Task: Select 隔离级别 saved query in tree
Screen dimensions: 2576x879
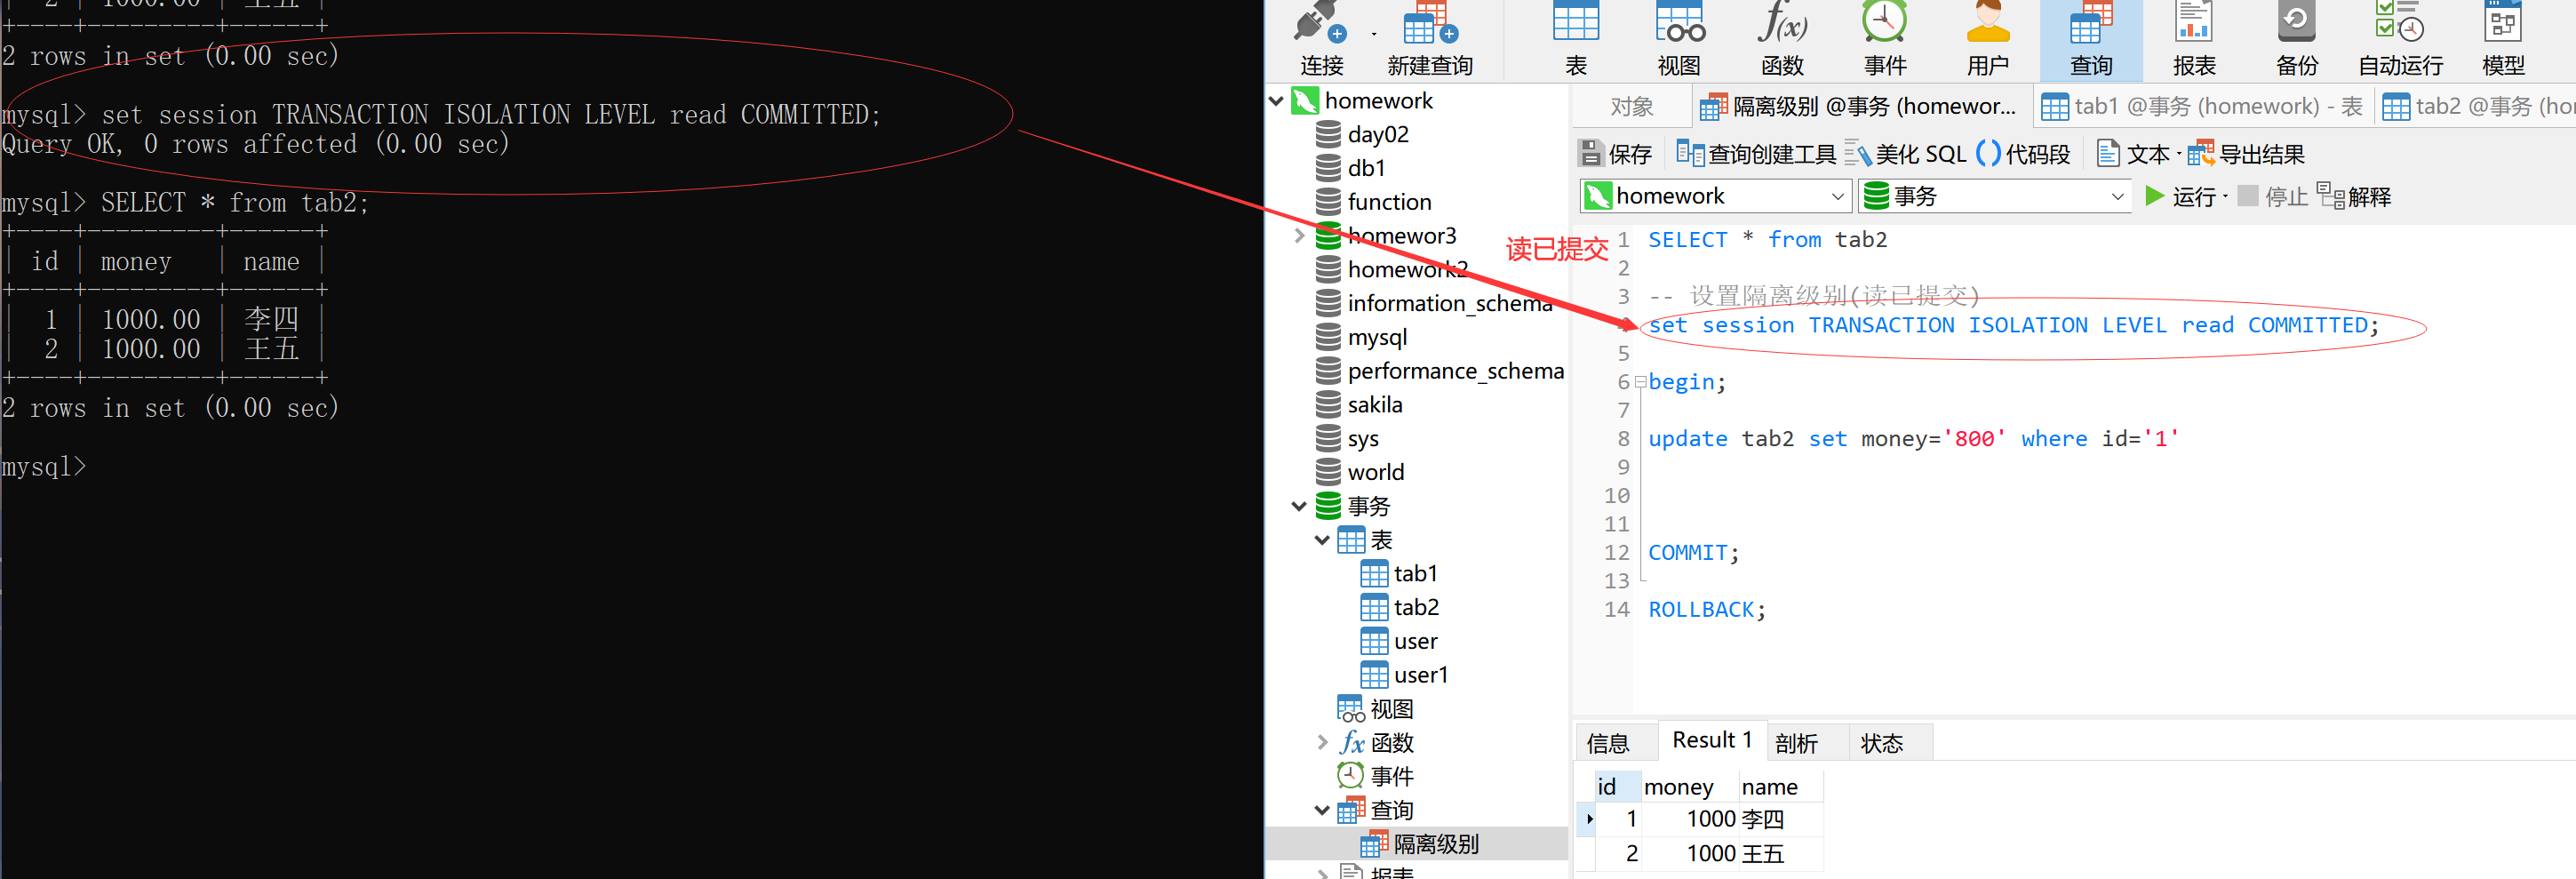Action: coord(1435,844)
